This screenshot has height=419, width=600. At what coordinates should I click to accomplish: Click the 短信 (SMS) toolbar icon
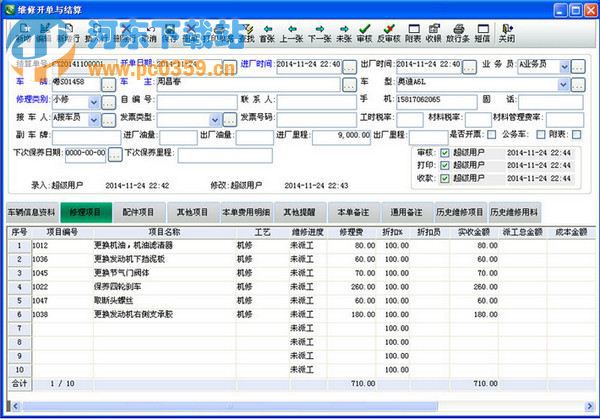tap(482, 33)
